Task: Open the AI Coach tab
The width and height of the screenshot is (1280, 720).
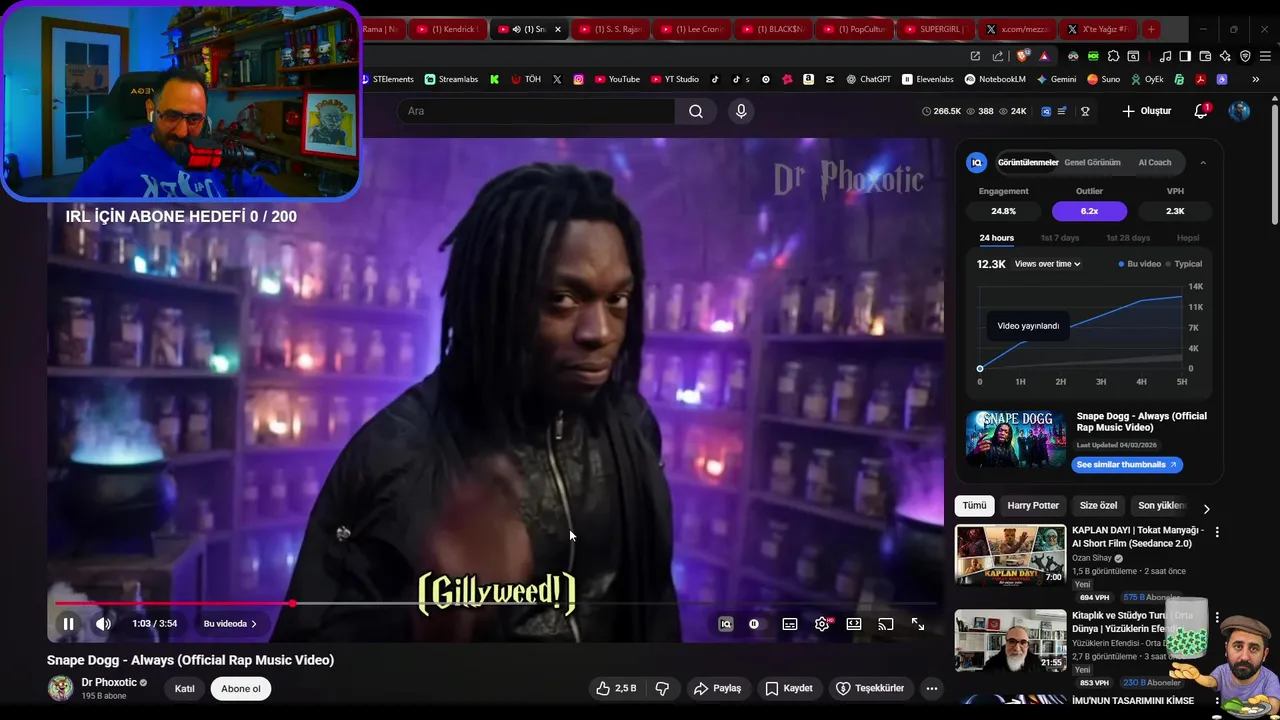Action: pos(1155,162)
